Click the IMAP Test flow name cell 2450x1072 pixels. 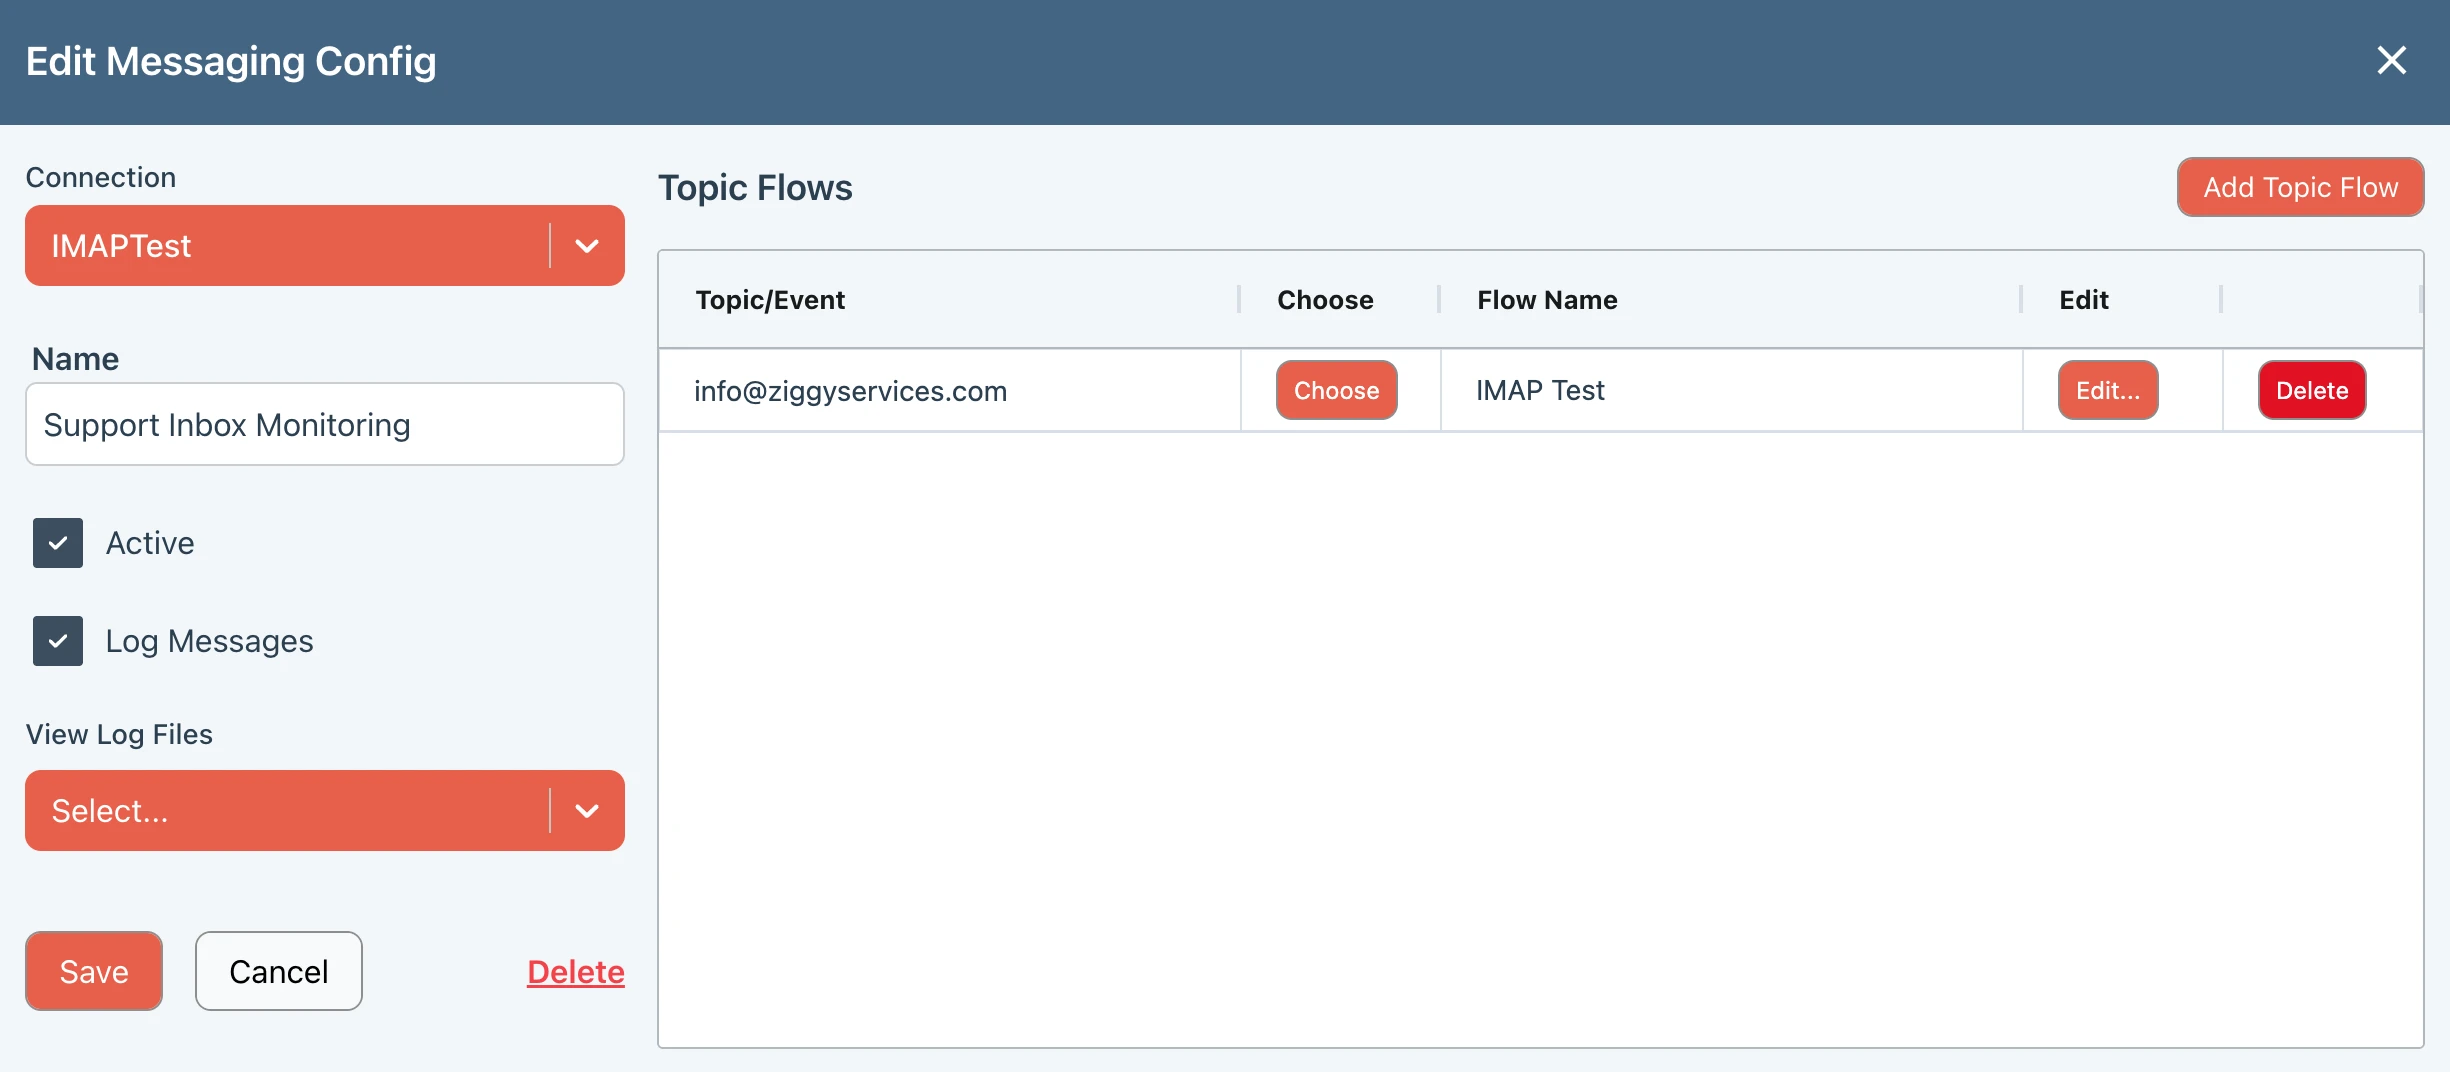[1540, 391]
